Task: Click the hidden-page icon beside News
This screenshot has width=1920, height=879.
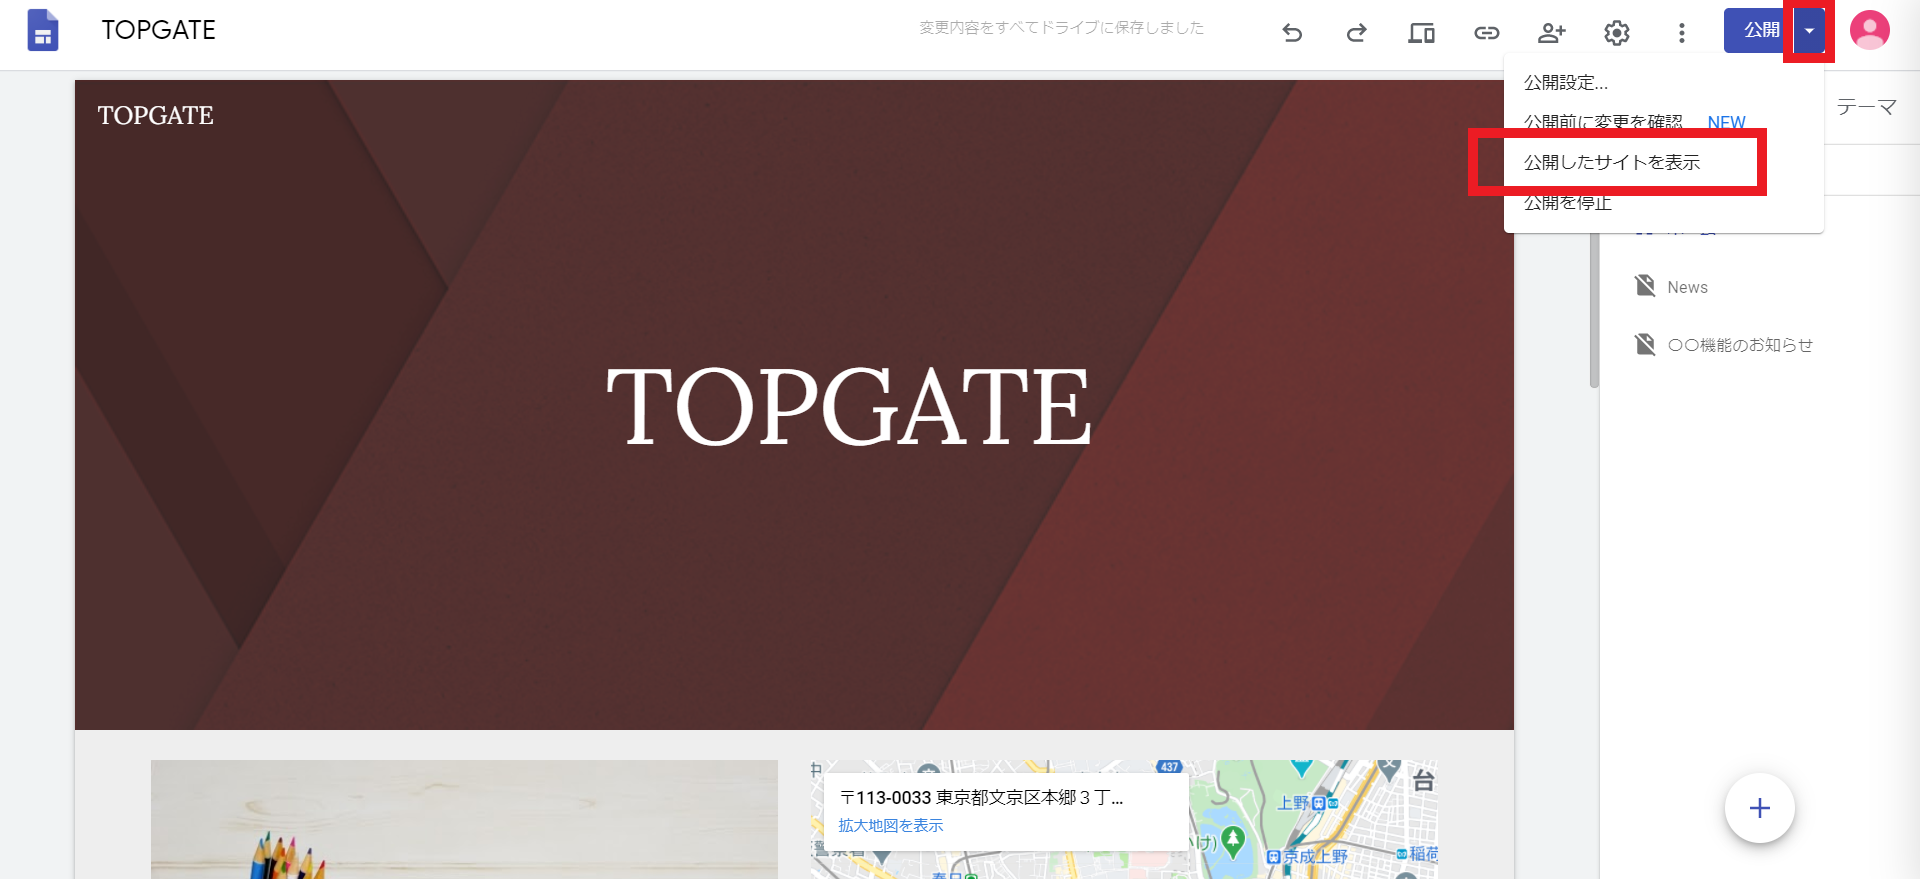Action: click(1645, 286)
